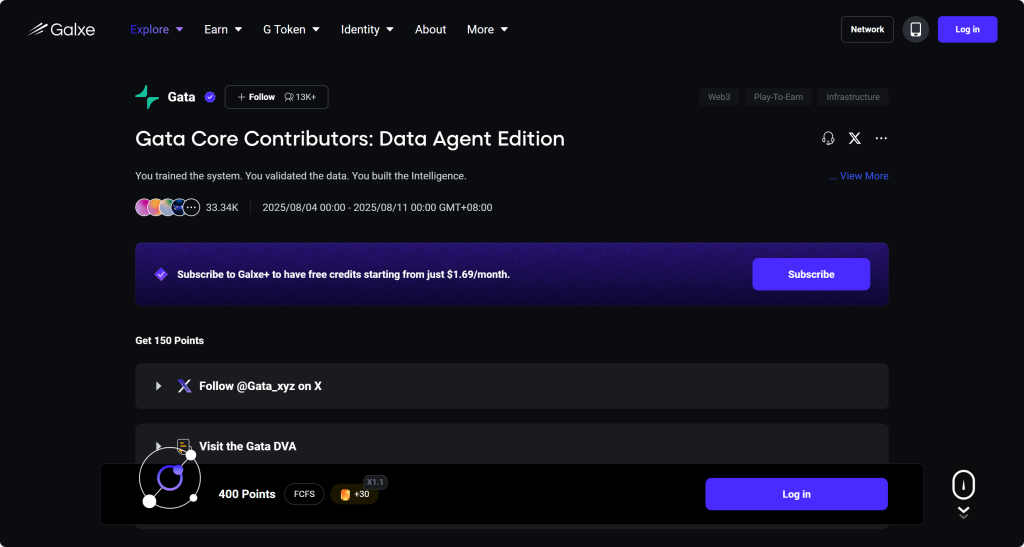1024x547 pixels.
Task: Open the Earn dropdown menu
Action: [223, 29]
